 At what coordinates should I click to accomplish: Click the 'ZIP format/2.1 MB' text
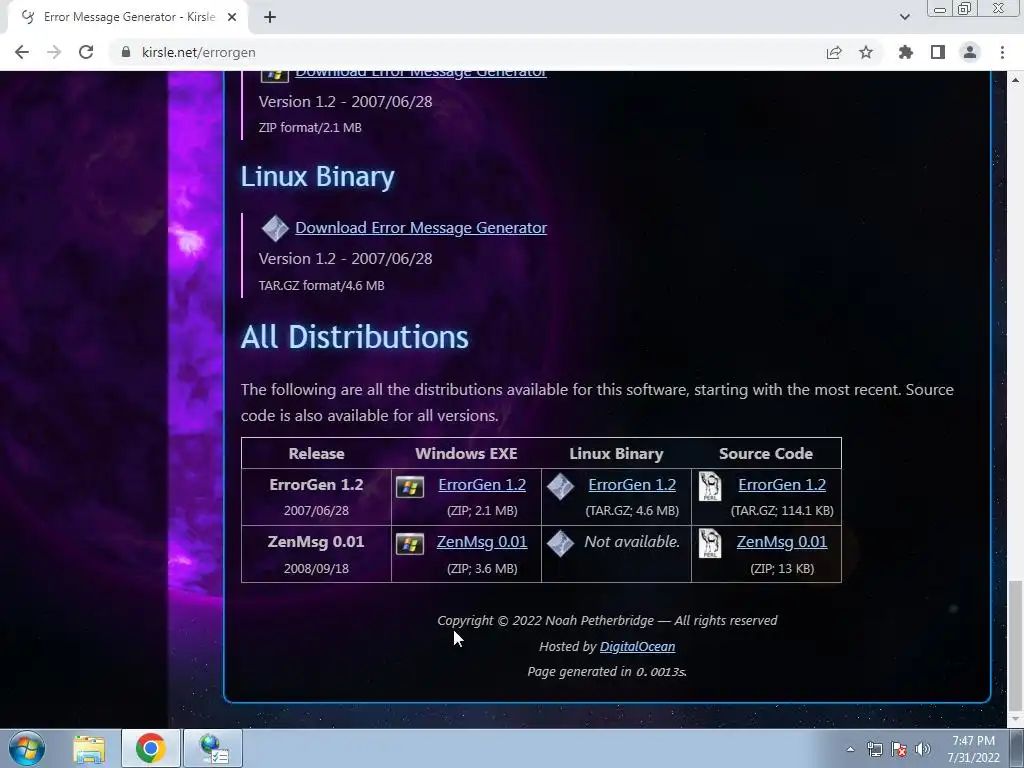tap(310, 127)
